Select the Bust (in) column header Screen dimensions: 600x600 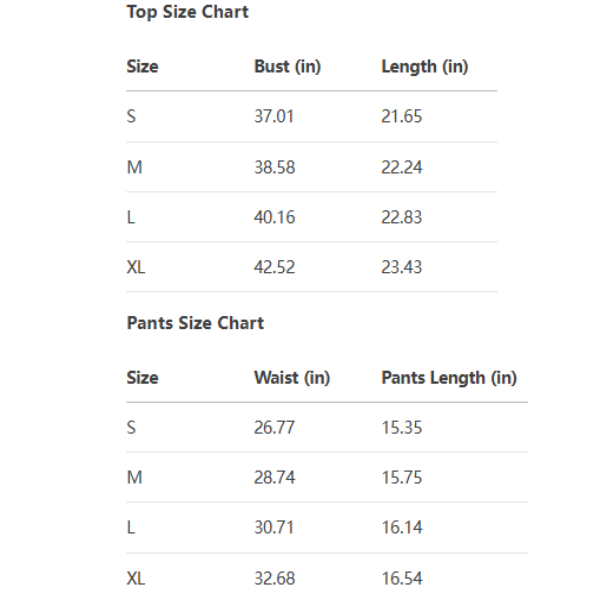pyautogui.click(x=287, y=67)
